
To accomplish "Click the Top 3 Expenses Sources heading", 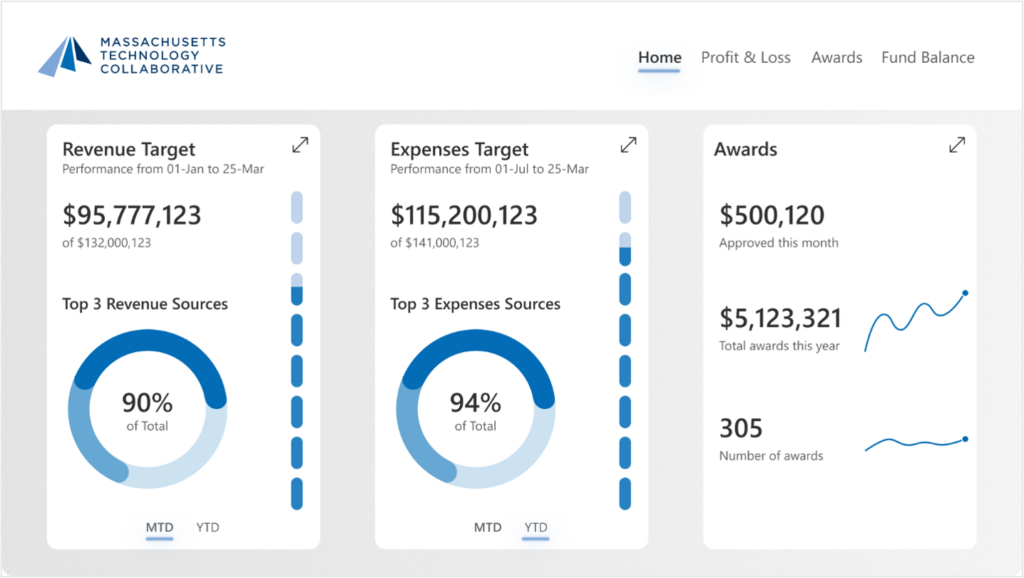I will (x=475, y=304).
